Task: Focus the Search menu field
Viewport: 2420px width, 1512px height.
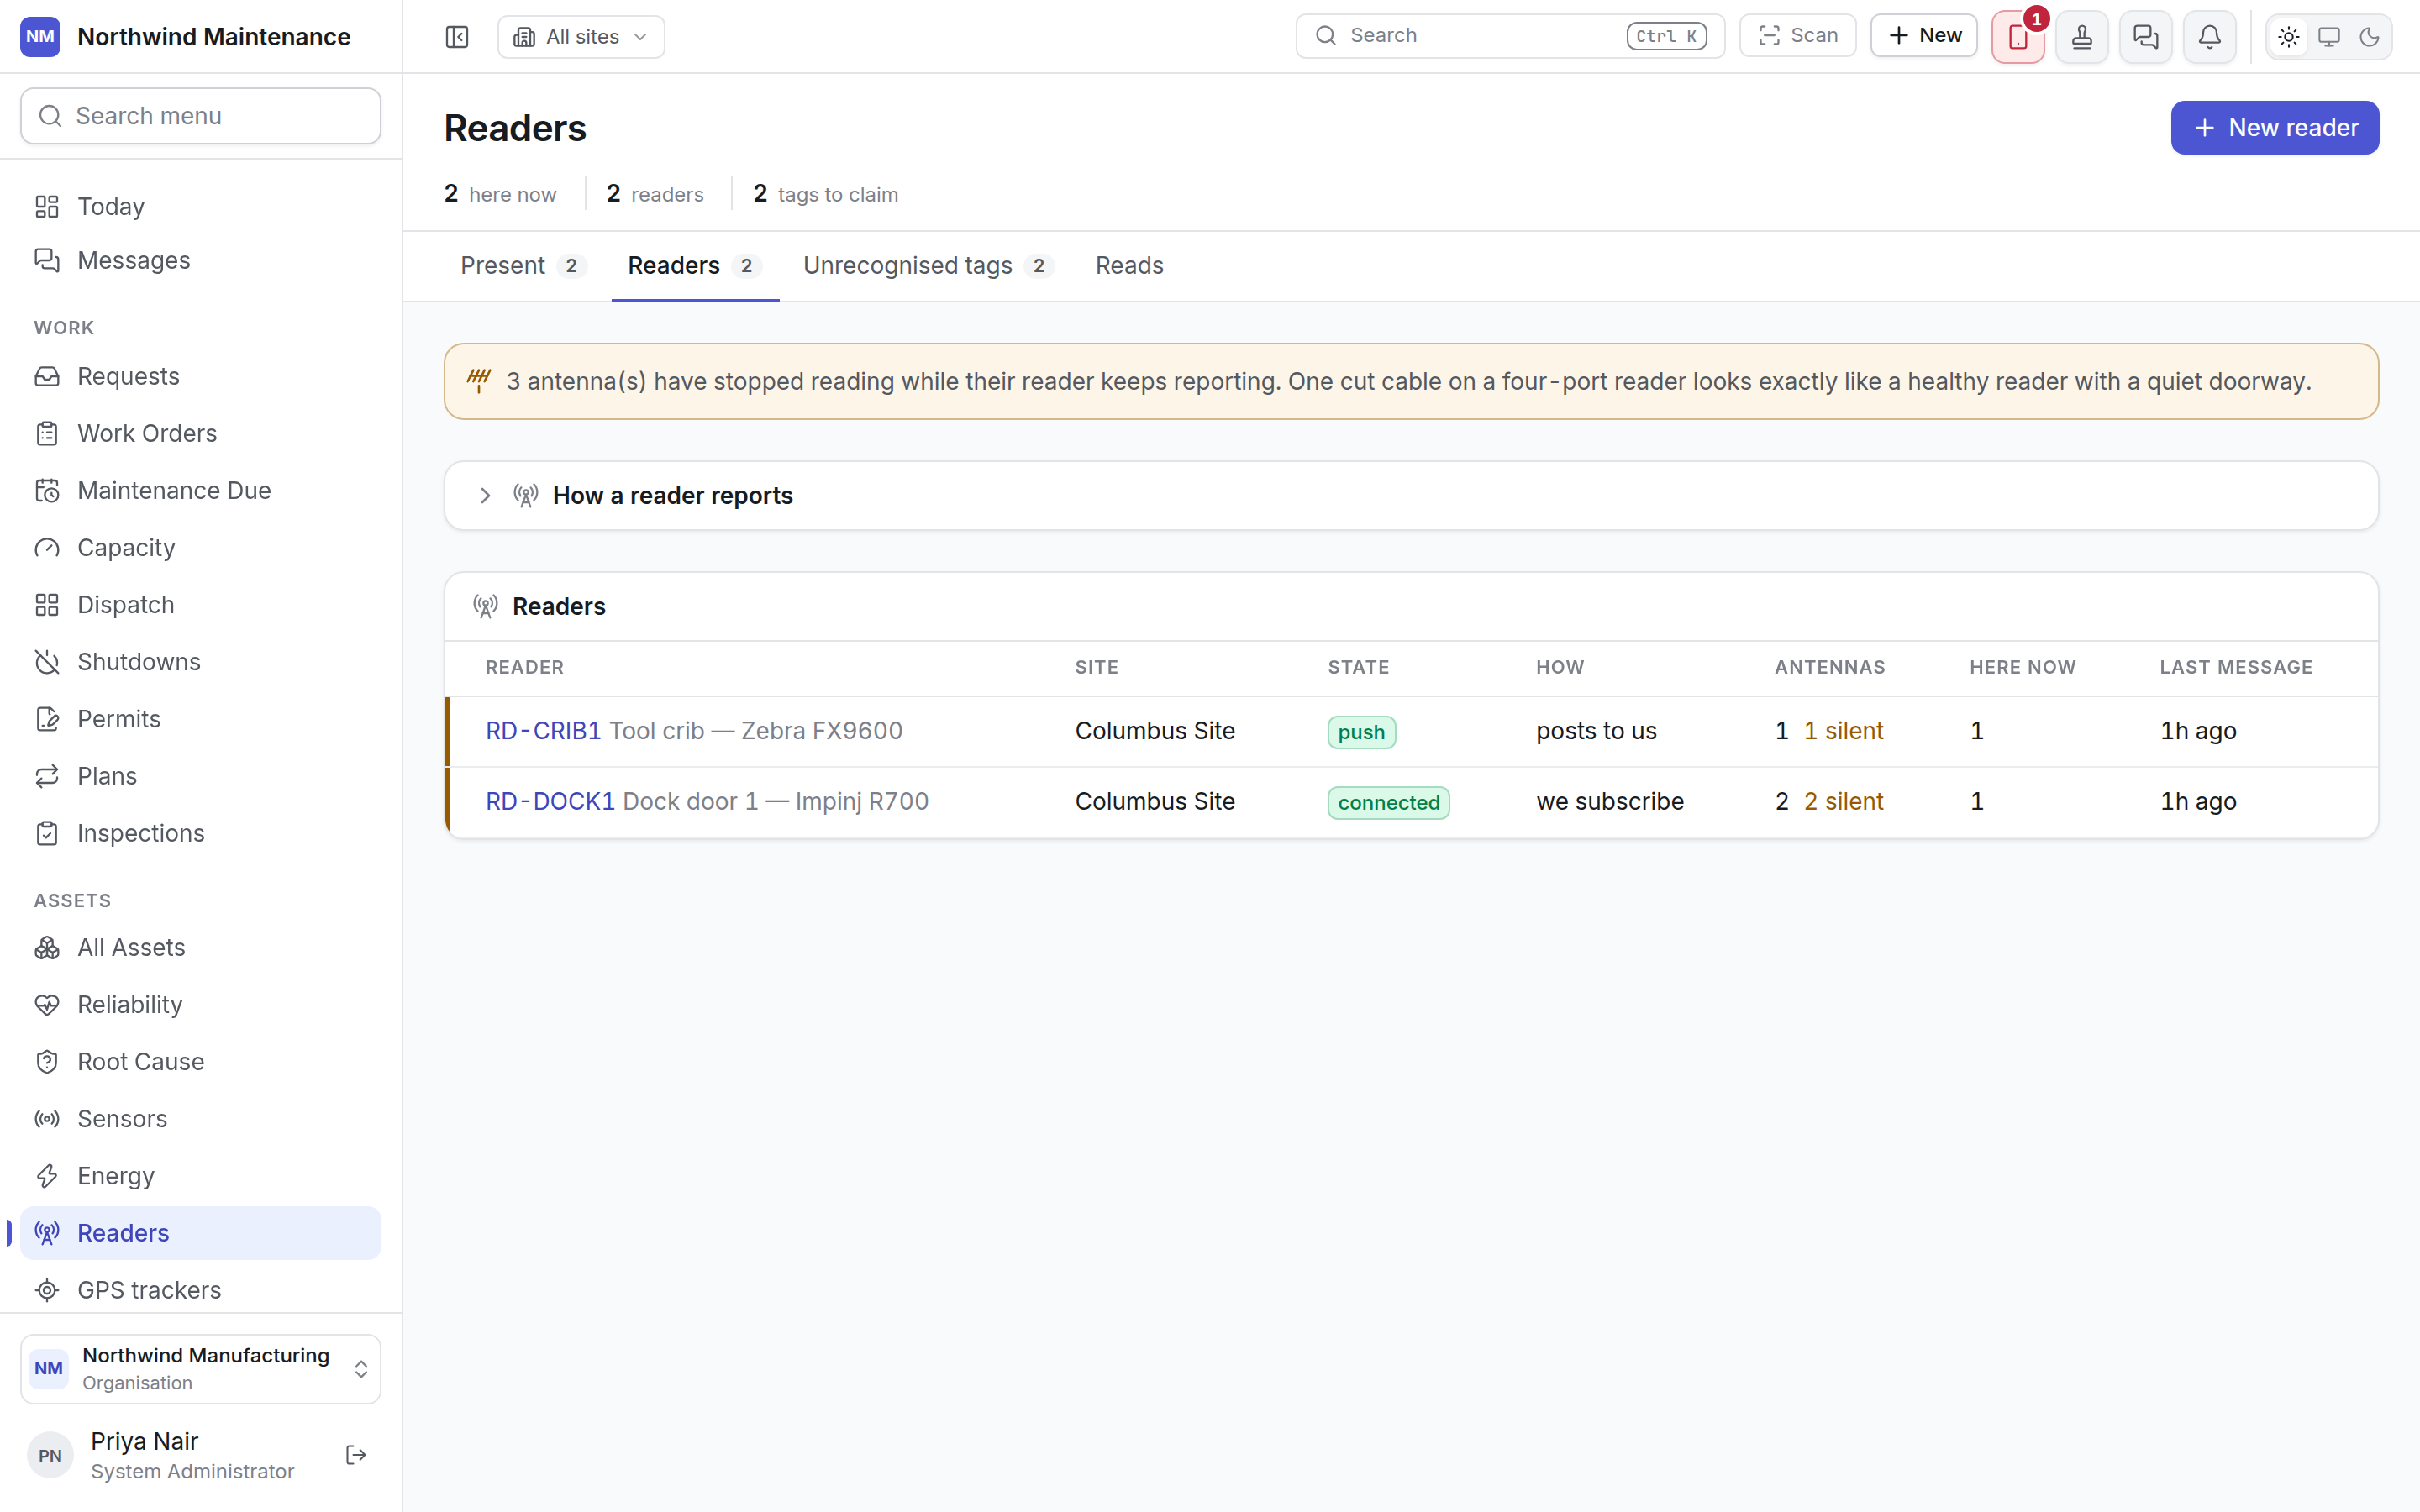Action: pyautogui.click(x=201, y=116)
